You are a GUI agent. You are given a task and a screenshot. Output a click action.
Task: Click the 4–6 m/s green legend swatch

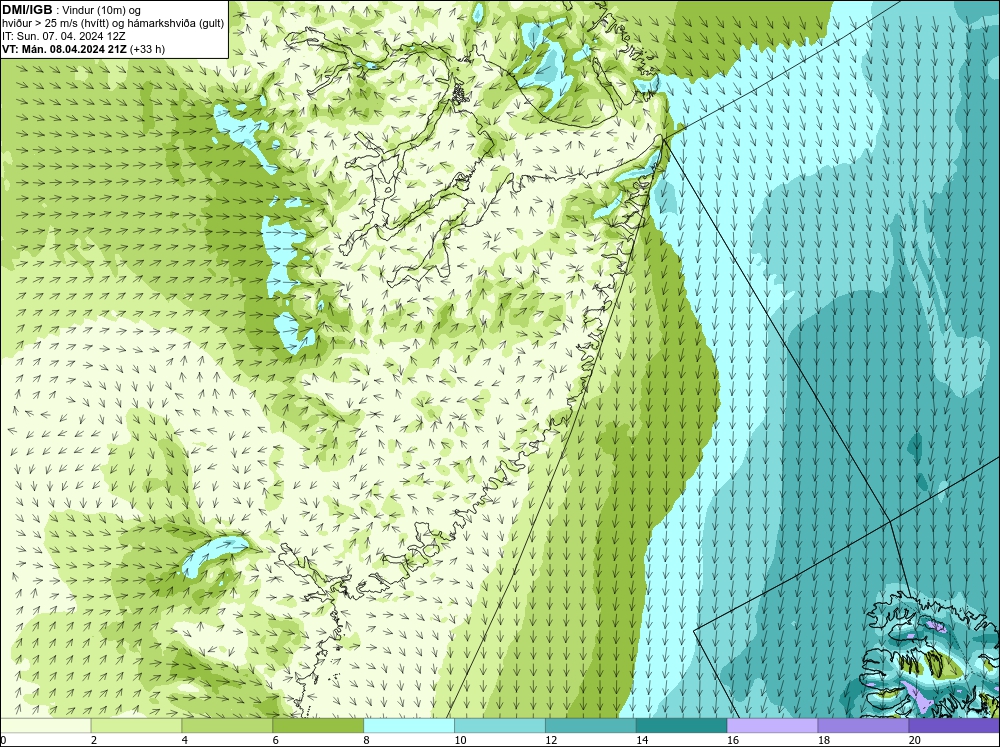pos(227,725)
